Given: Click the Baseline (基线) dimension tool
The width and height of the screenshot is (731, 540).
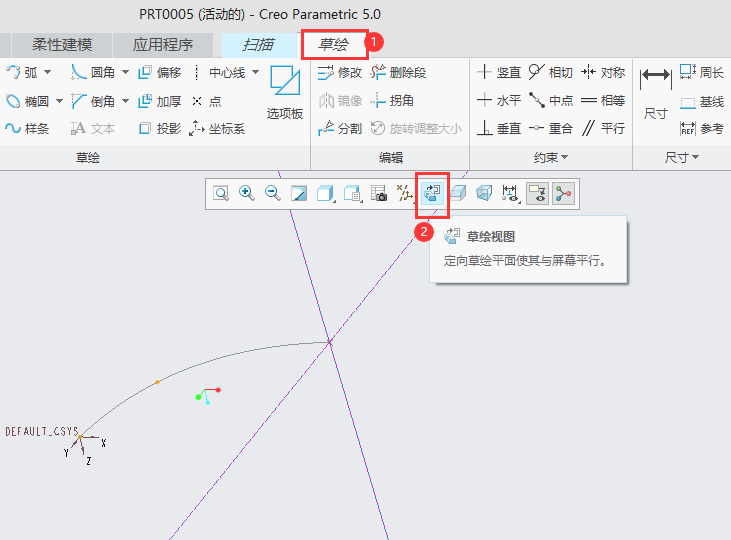Looking at the screenshot, I should pyautogui.click(x=702, y=102).
